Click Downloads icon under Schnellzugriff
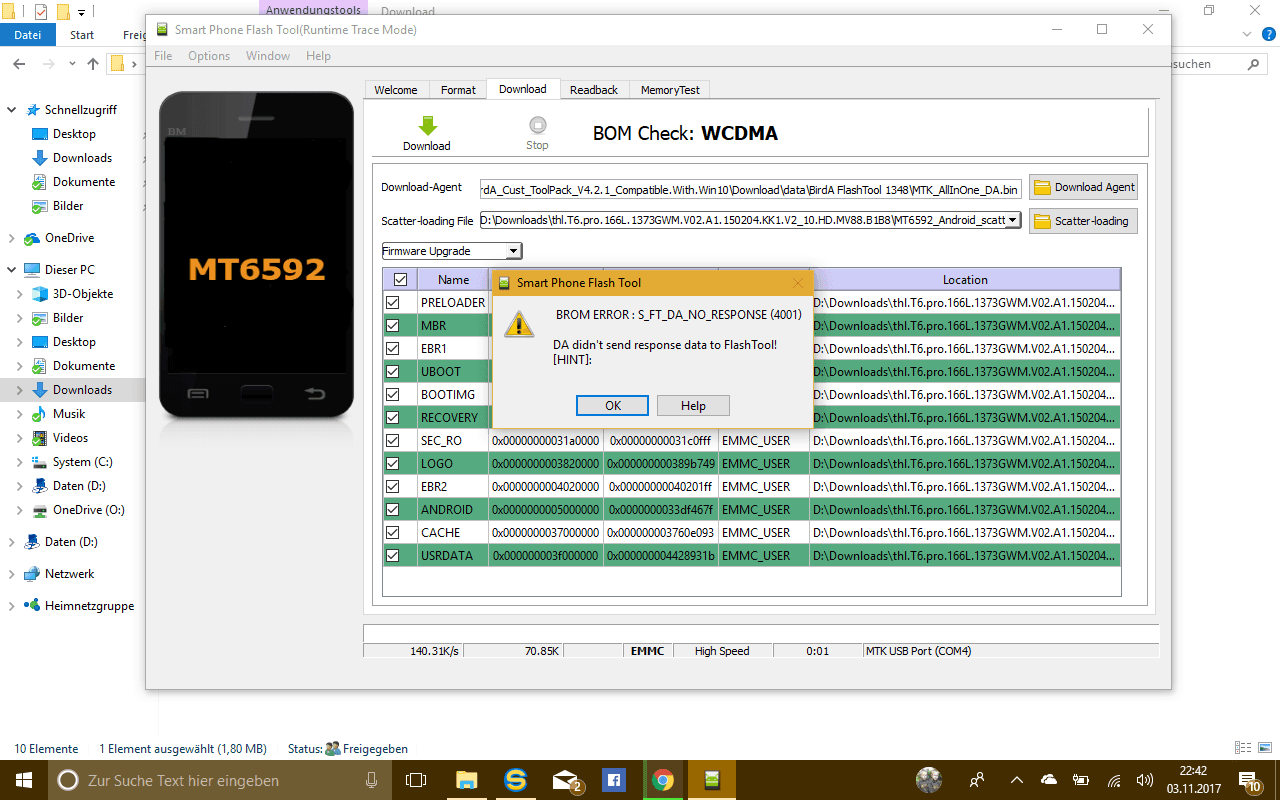The width and height of the screenshot is (1280, 800). click(40, 158)
